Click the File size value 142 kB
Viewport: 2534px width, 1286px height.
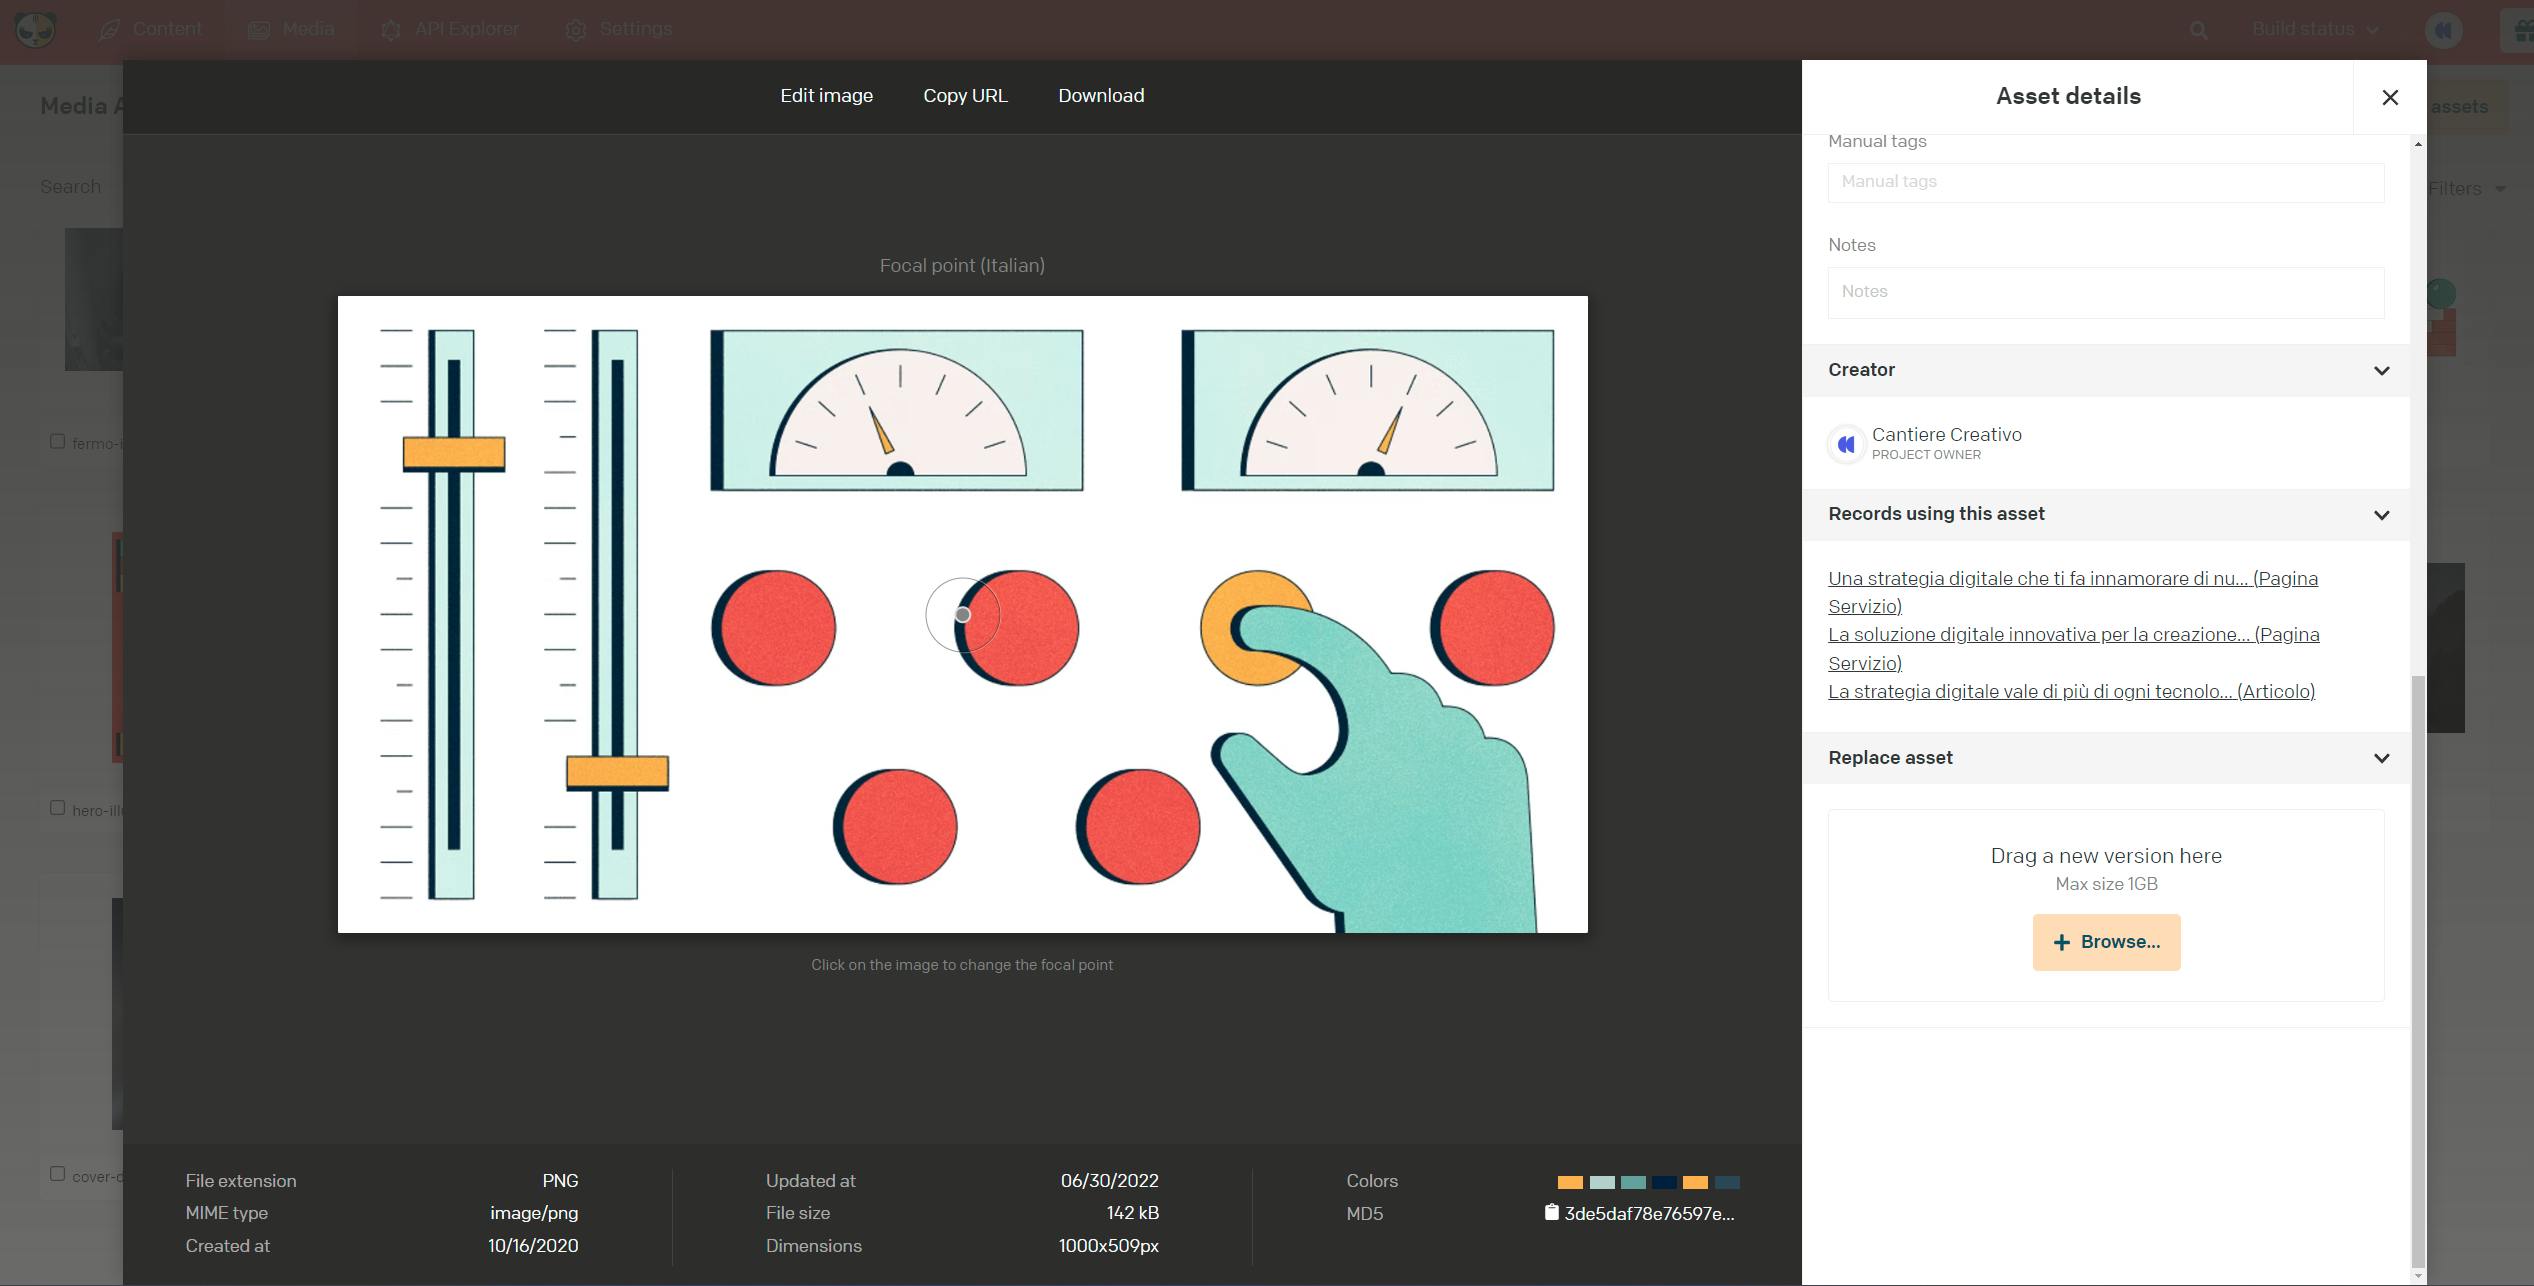pyautogui.click(x=1132, y=1213)
